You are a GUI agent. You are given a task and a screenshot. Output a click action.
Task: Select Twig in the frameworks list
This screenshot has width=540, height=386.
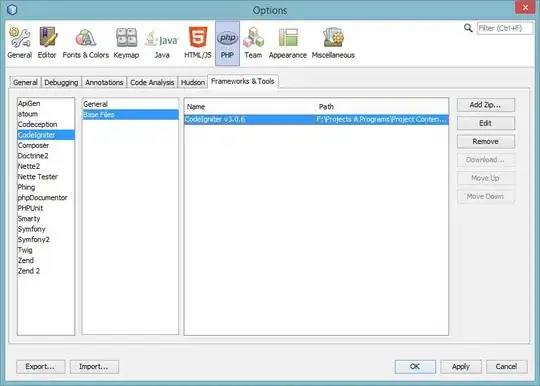tap(46, 250)
